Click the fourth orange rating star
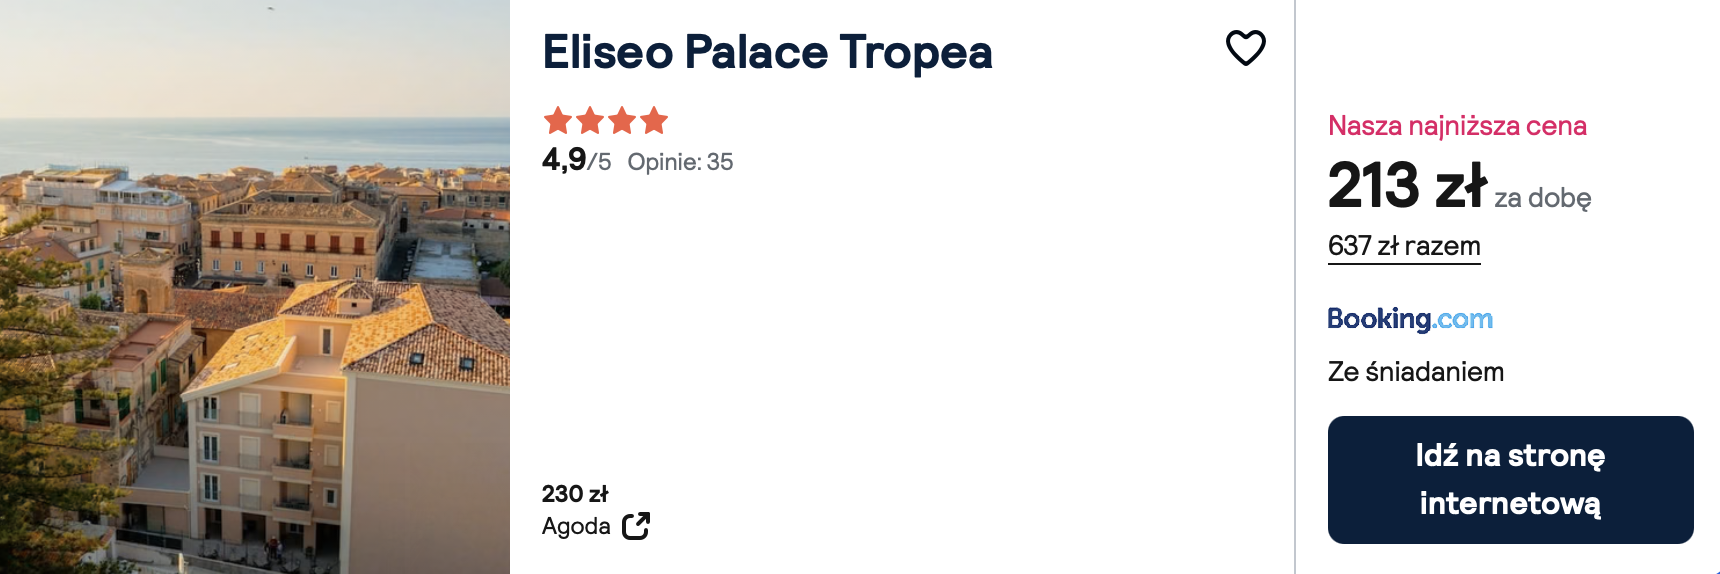The height and width of the screenshot is (574, 1720). [x=654, y=121]
